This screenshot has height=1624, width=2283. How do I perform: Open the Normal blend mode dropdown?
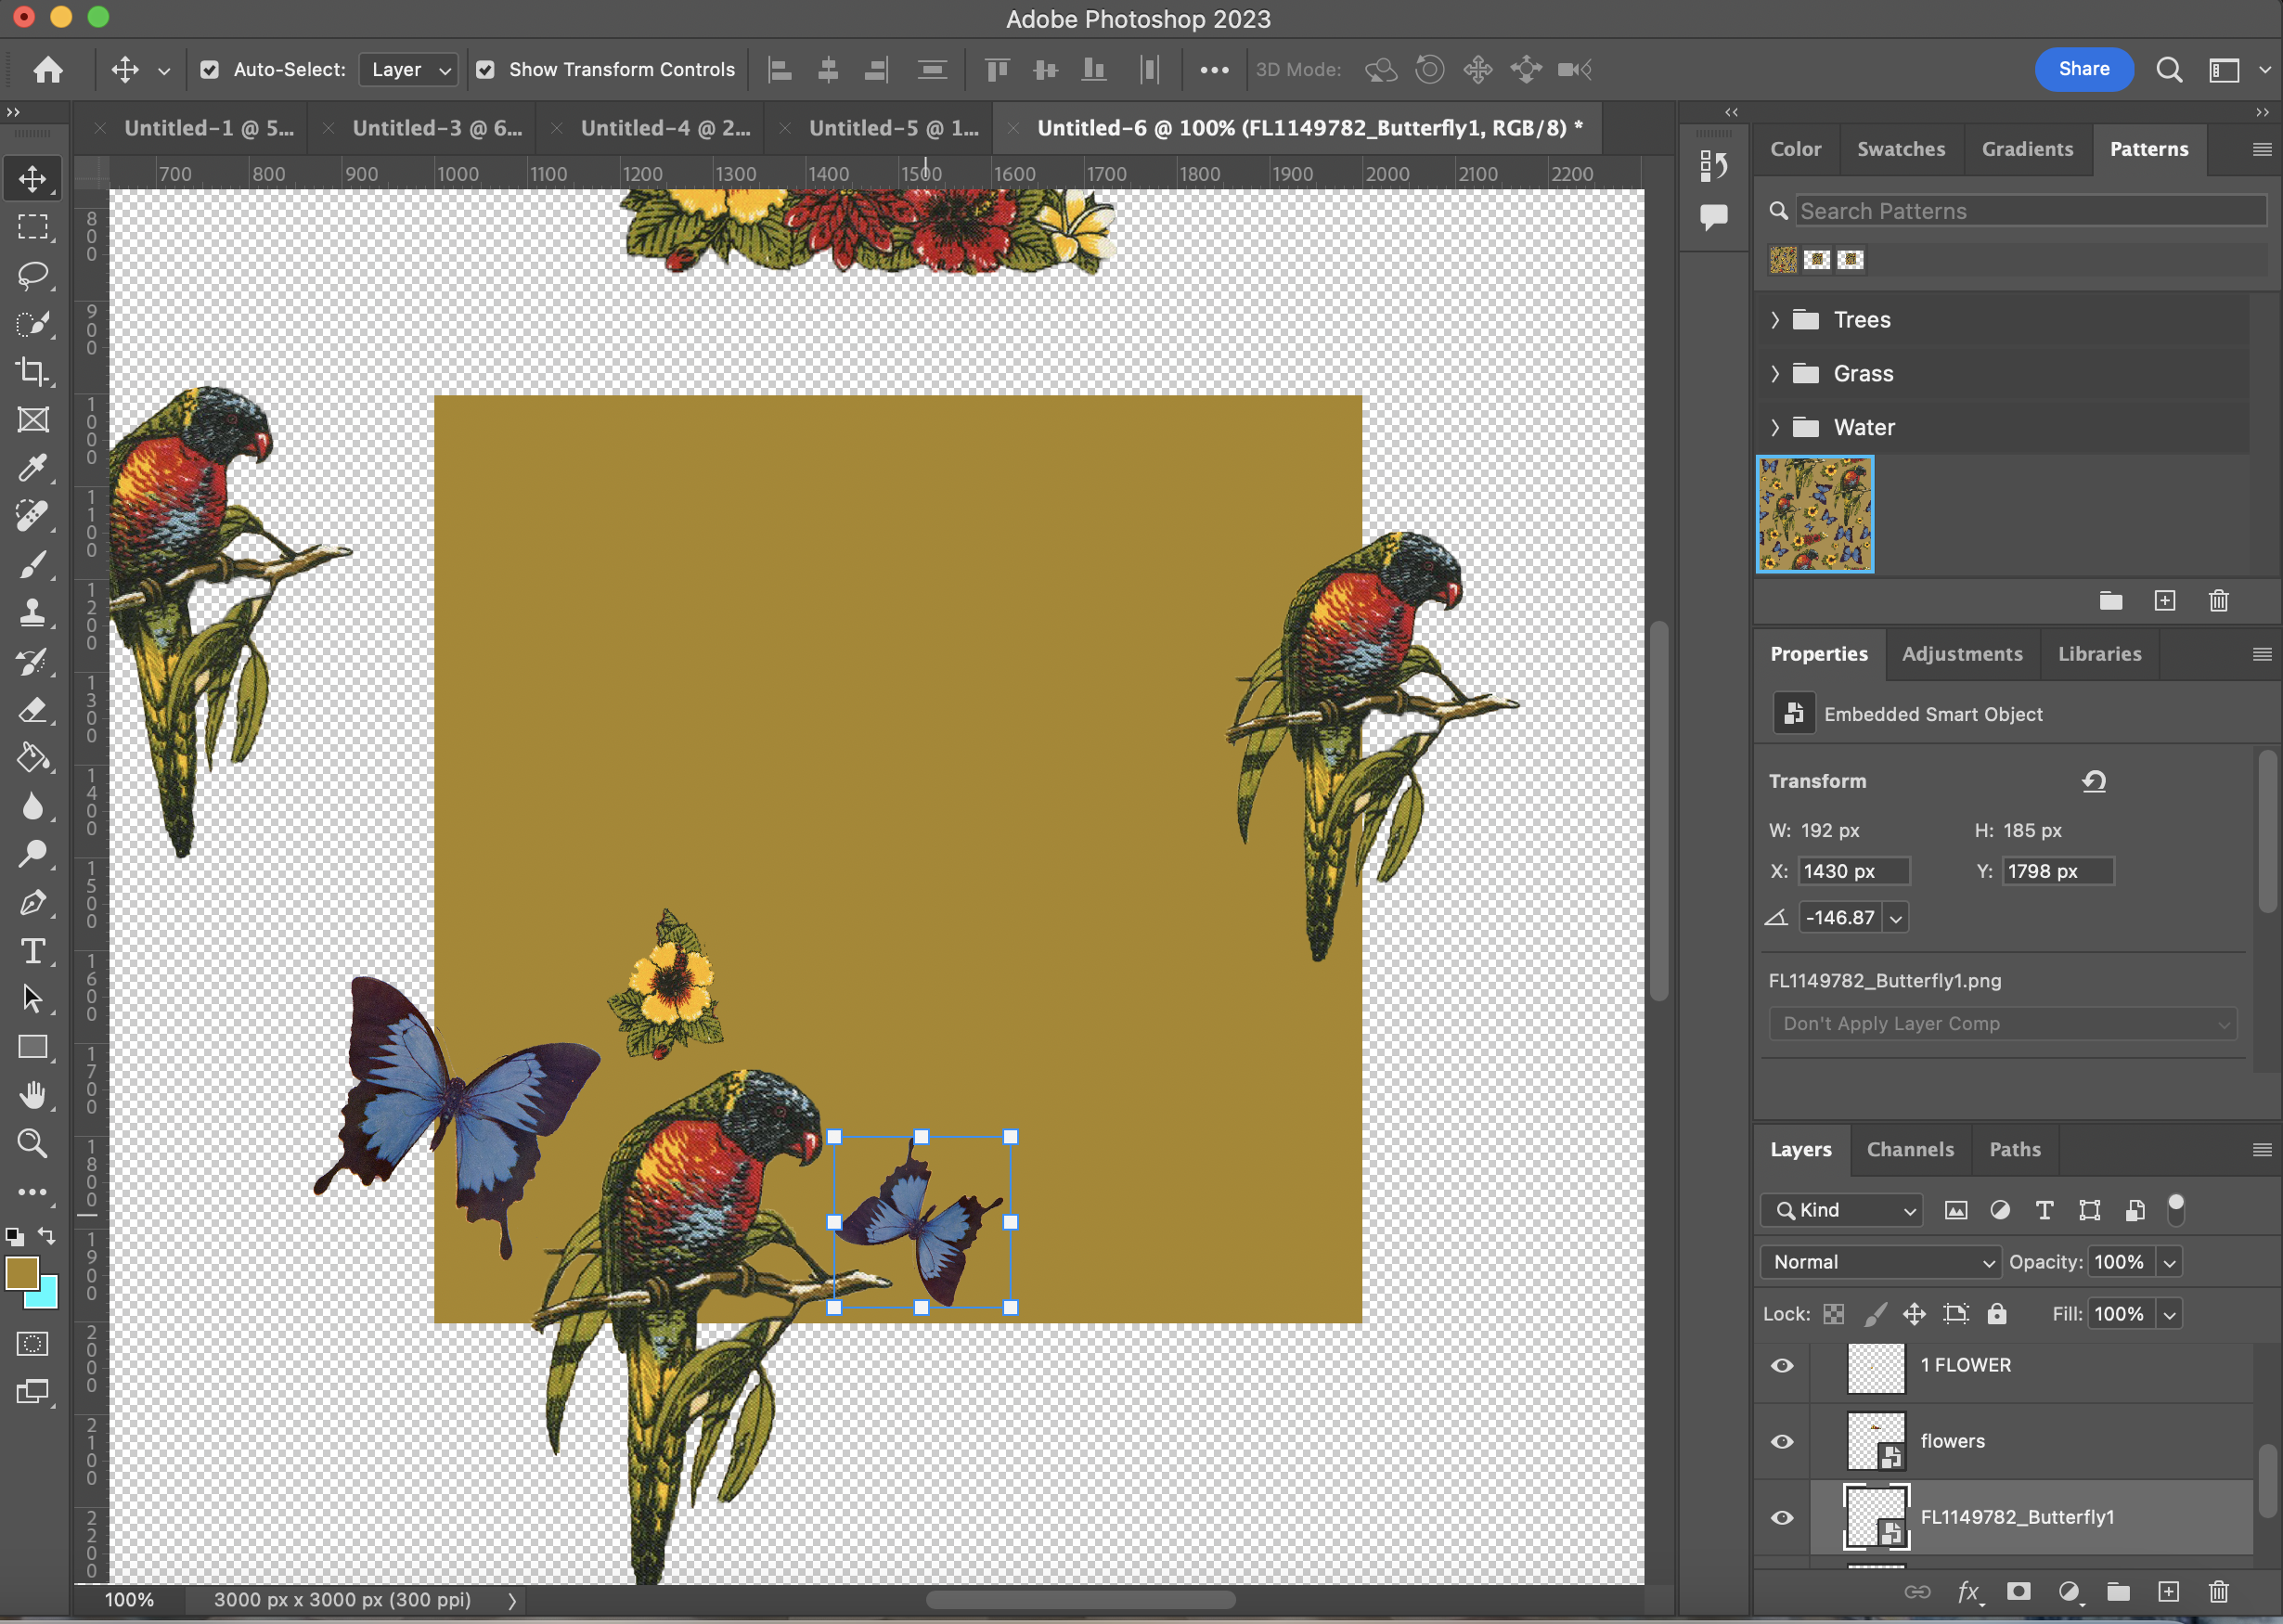1880,1262
